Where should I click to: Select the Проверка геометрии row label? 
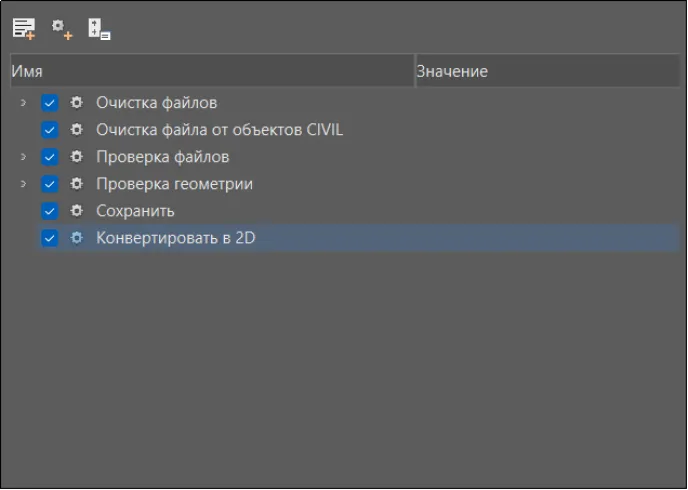tap(174, 184)
